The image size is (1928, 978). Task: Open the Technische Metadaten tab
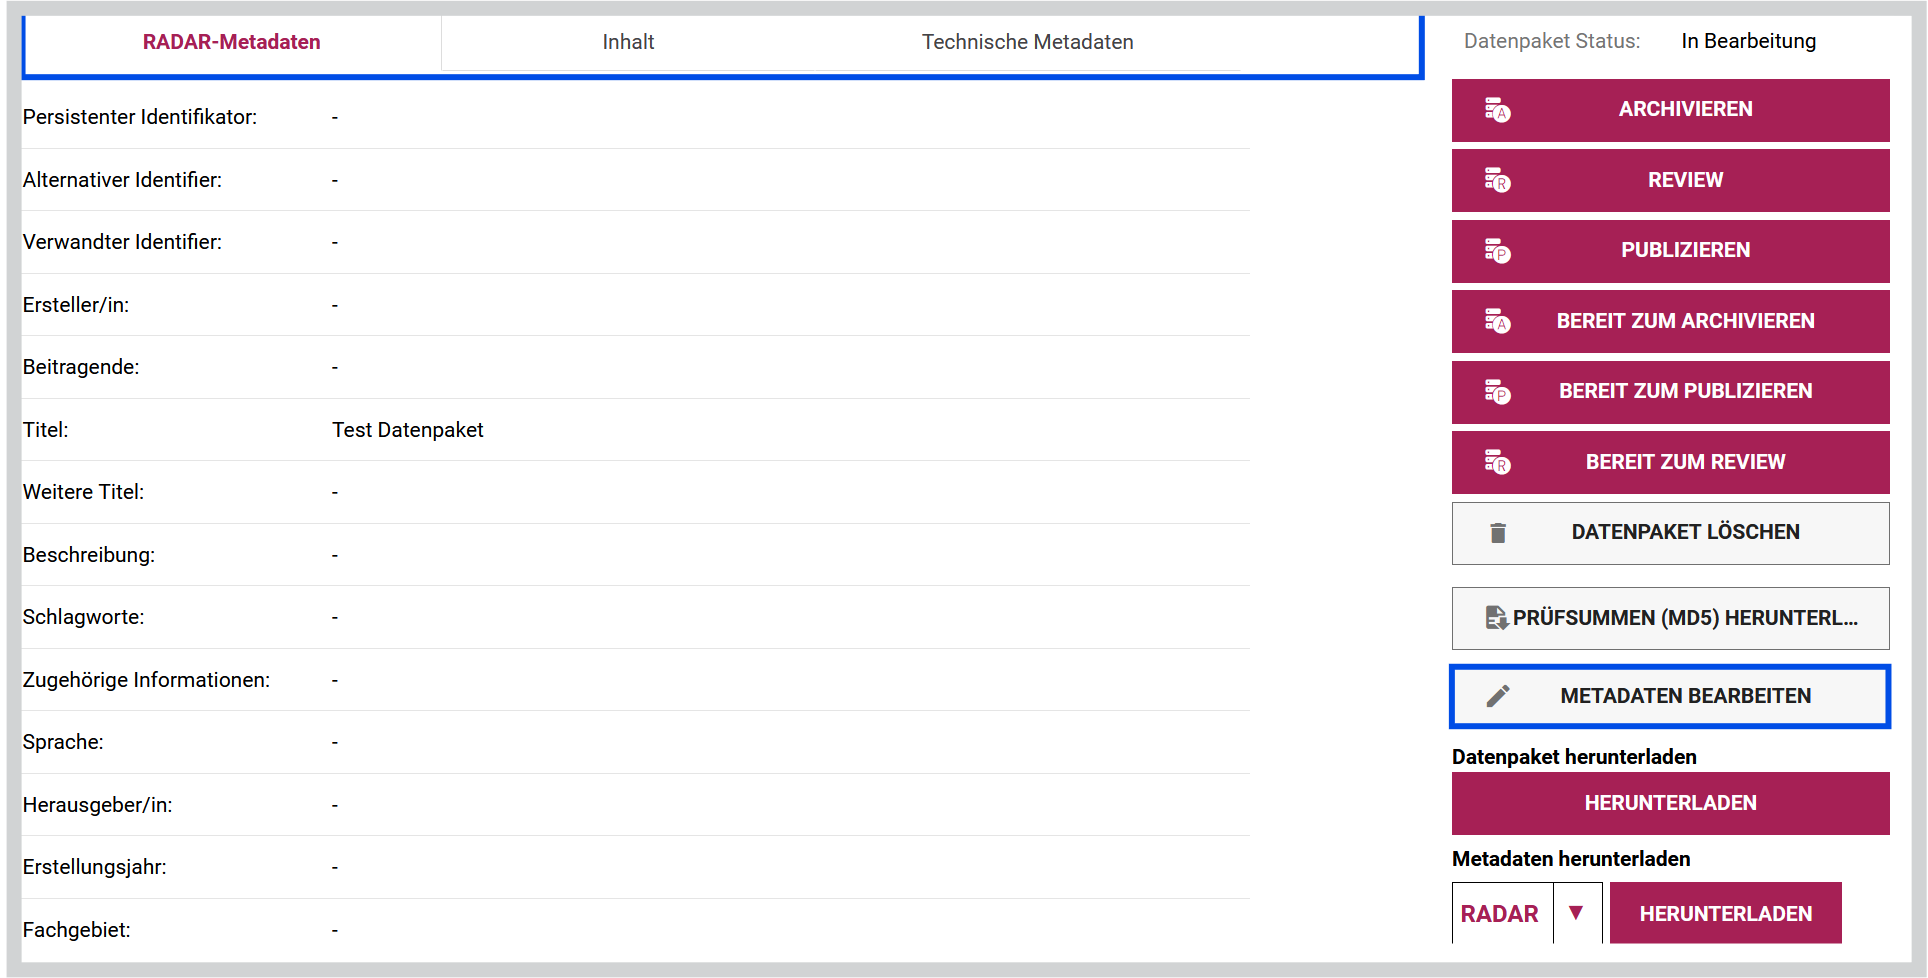(1028, 42)
